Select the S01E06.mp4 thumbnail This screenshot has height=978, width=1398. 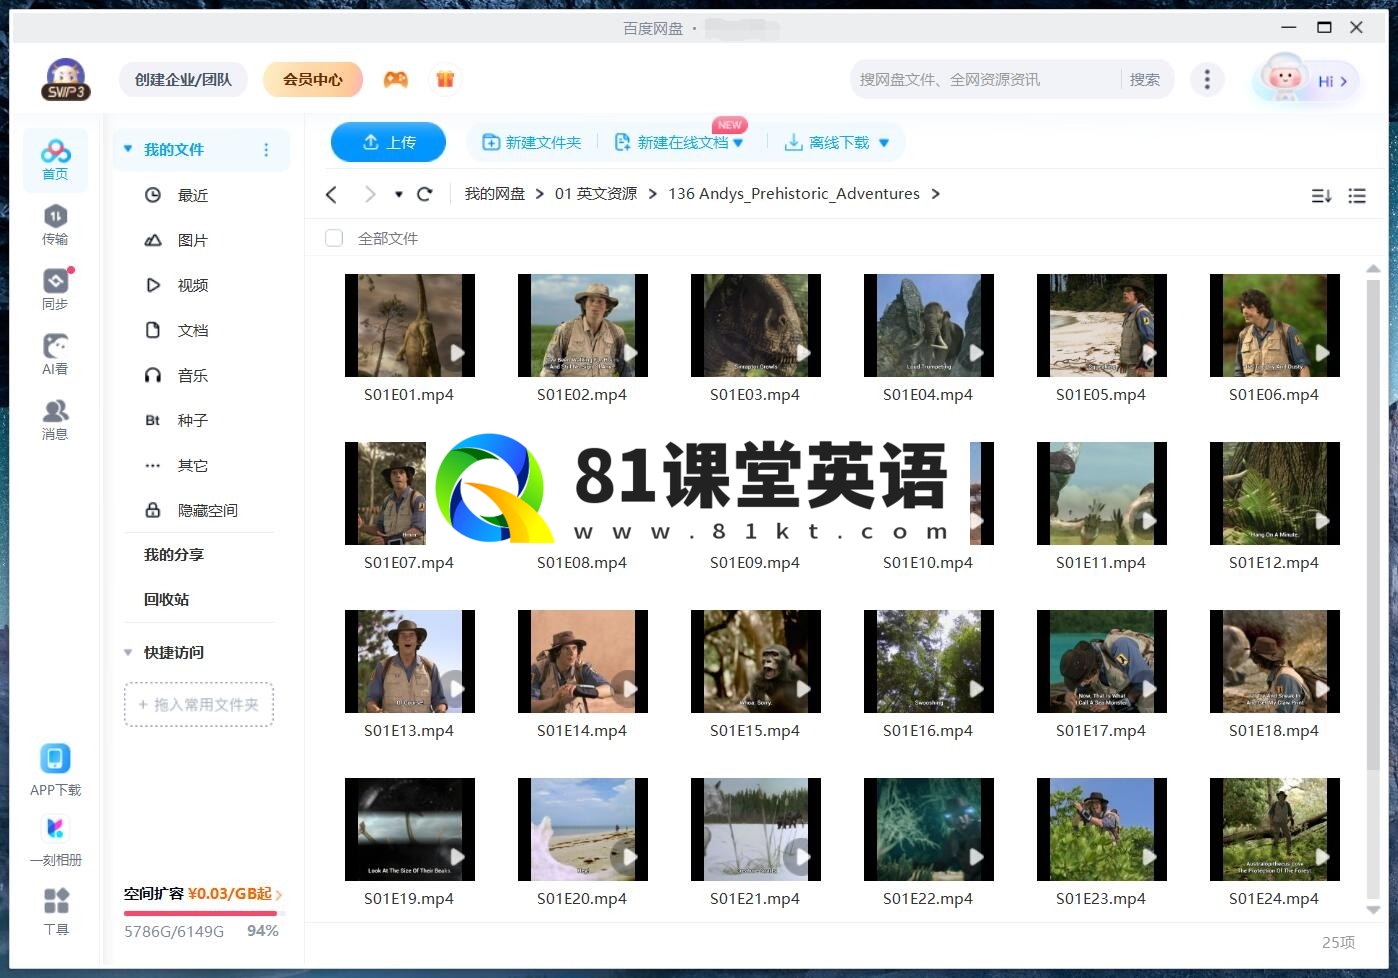[x=1275, y=325]
